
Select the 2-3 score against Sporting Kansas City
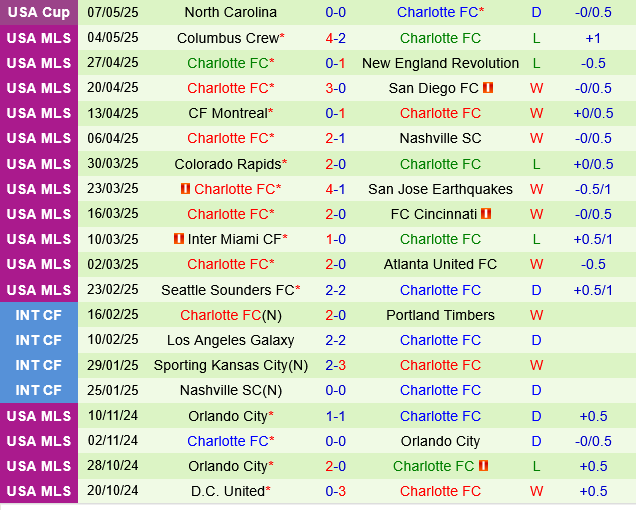335,365
